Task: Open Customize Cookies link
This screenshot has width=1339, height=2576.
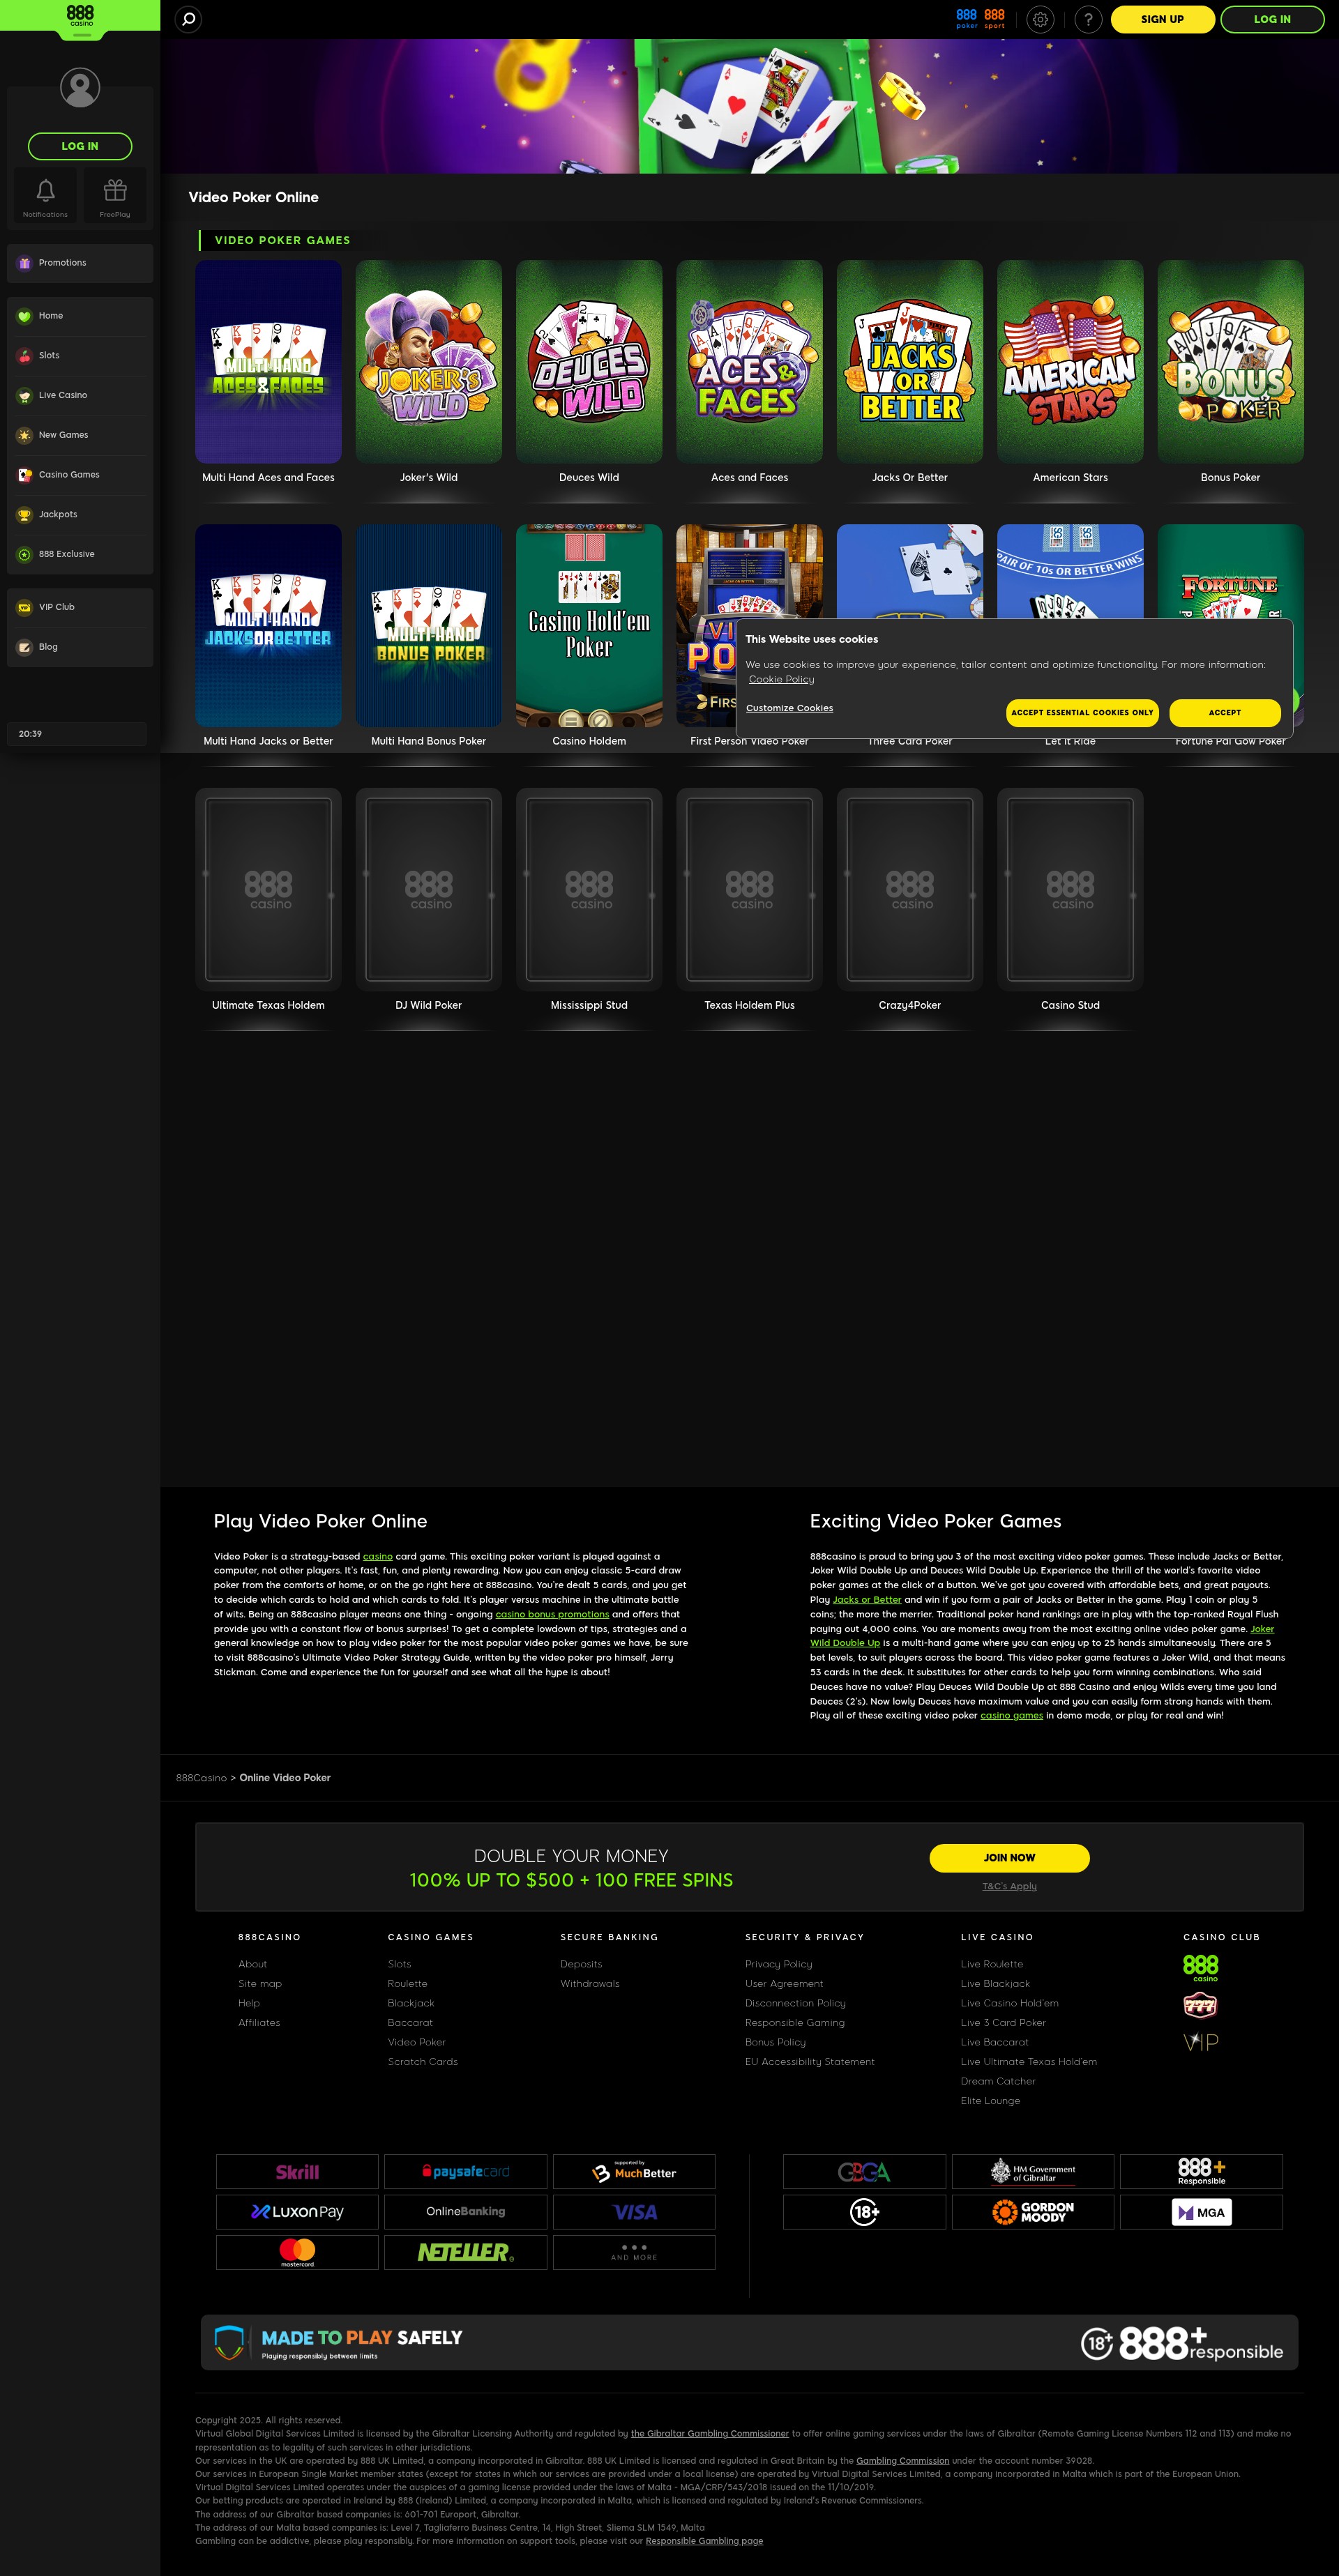Action: 789,708
